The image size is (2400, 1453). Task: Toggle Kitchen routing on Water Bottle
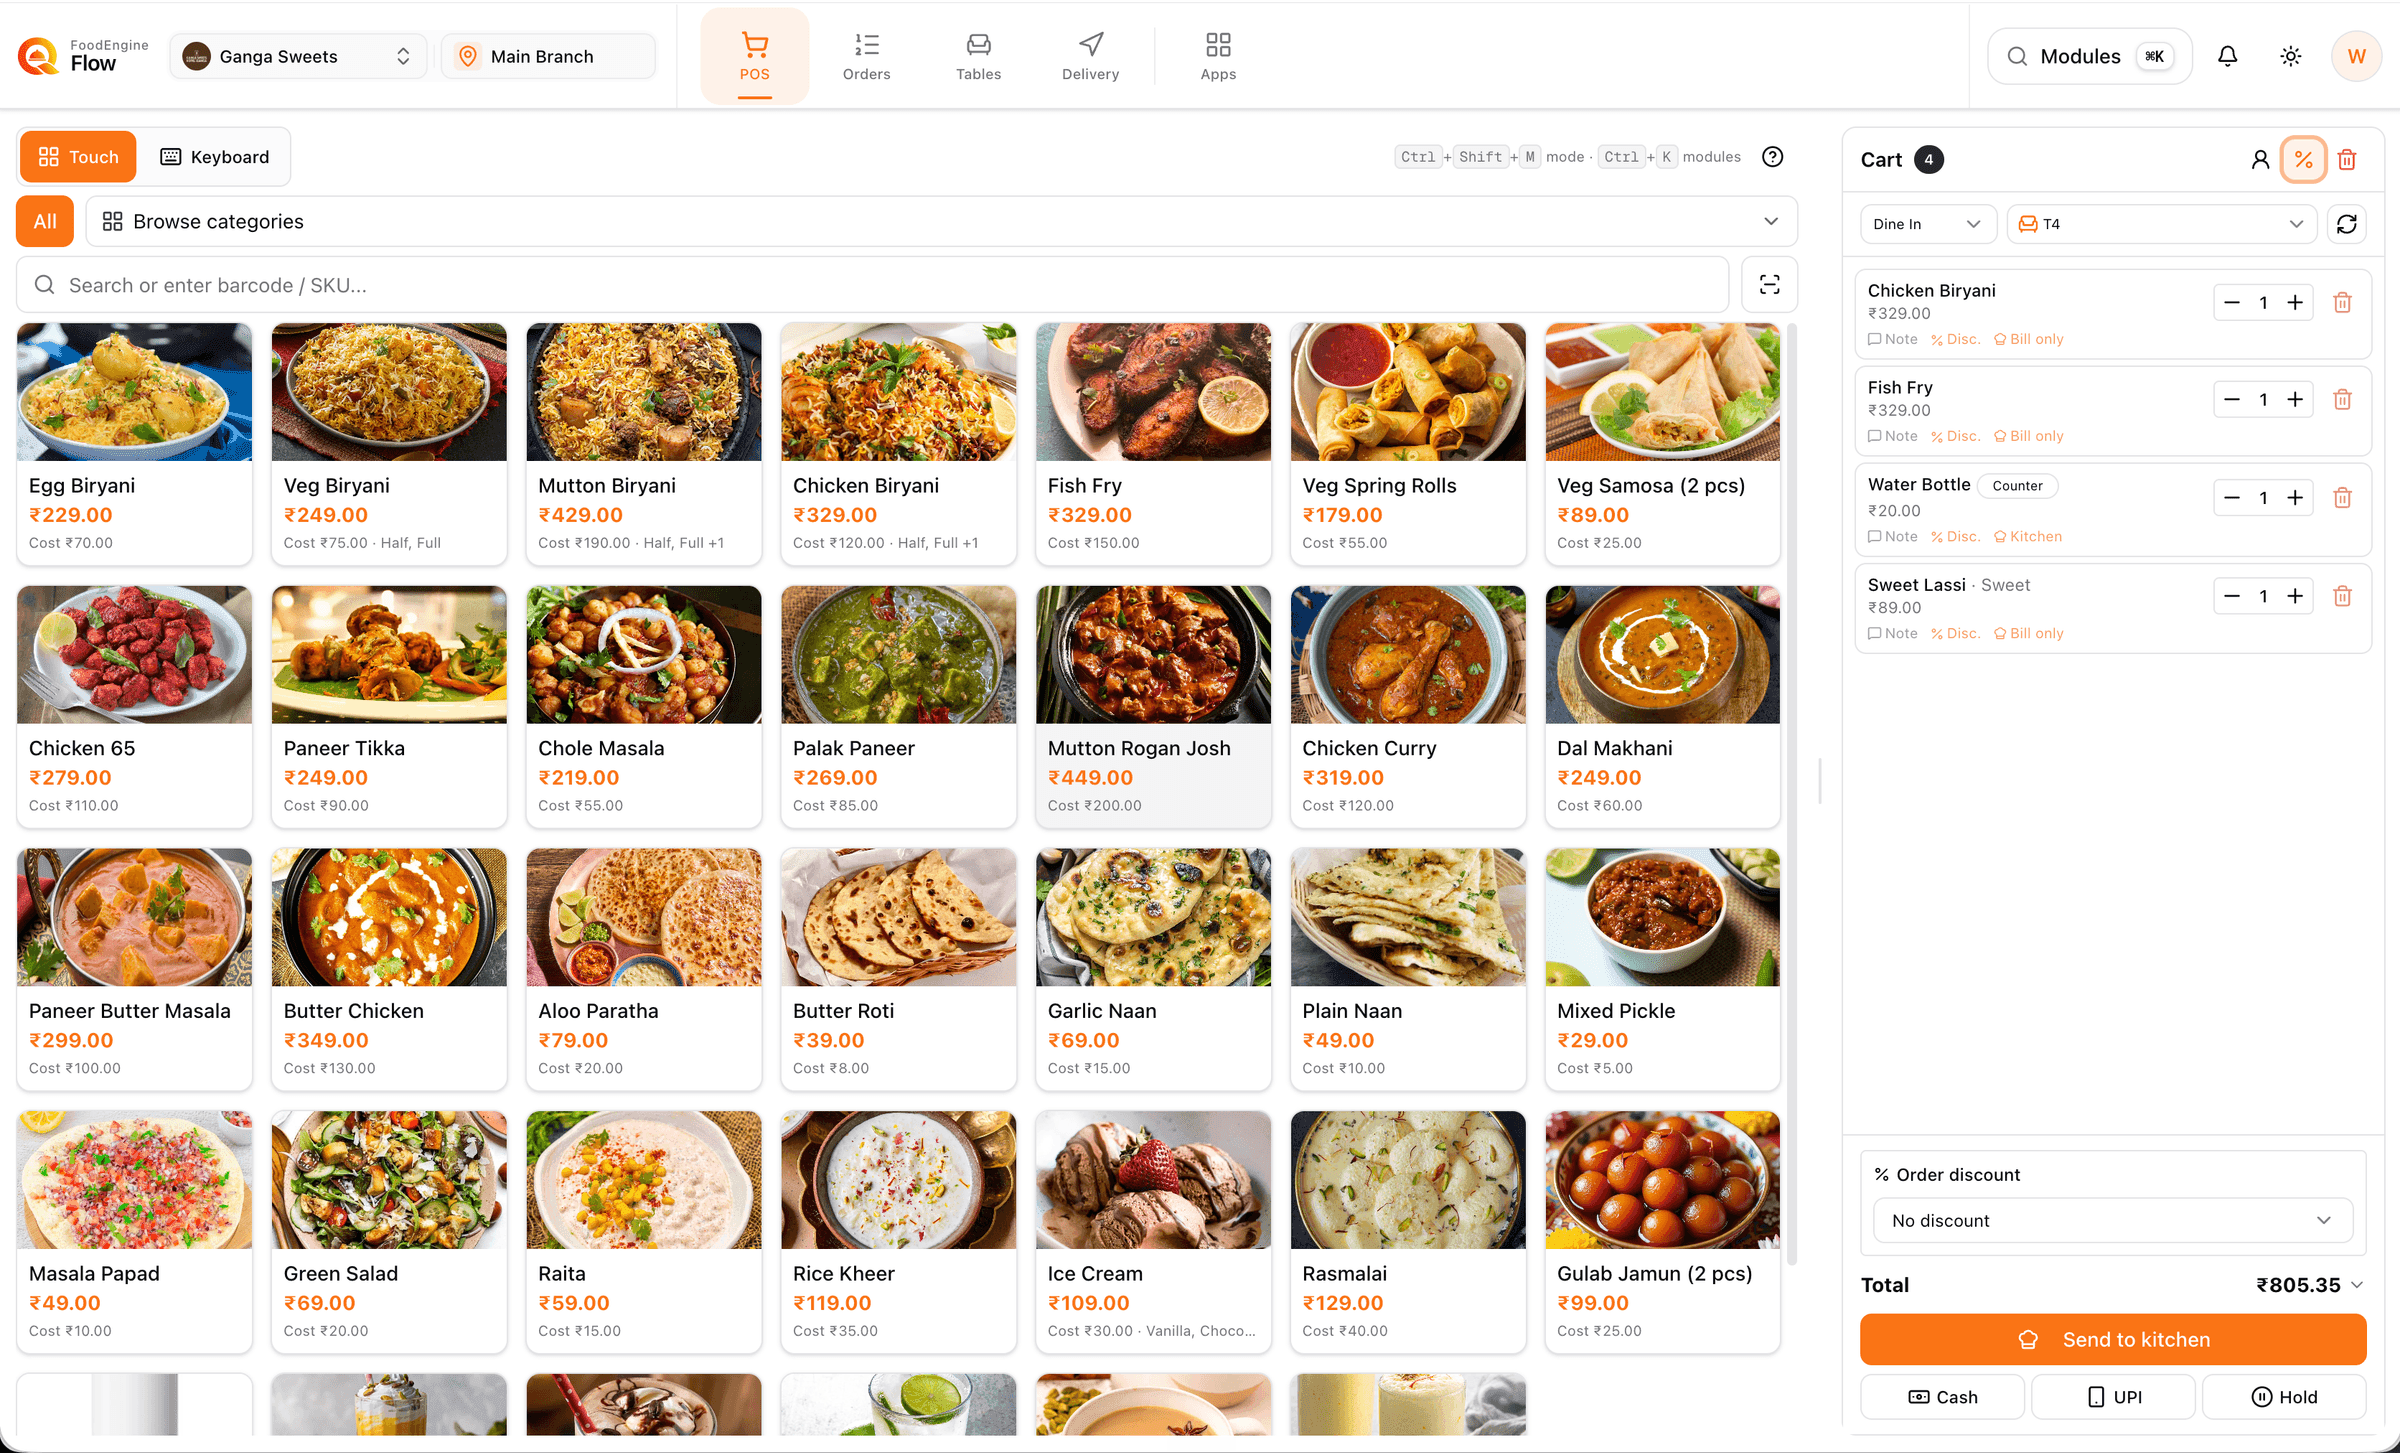2028,537
